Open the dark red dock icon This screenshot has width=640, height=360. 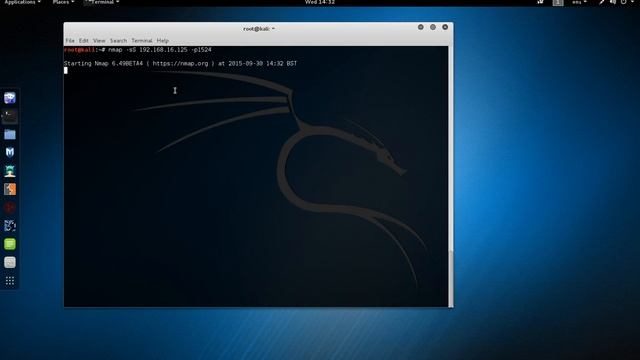click(x=10, y=207)
